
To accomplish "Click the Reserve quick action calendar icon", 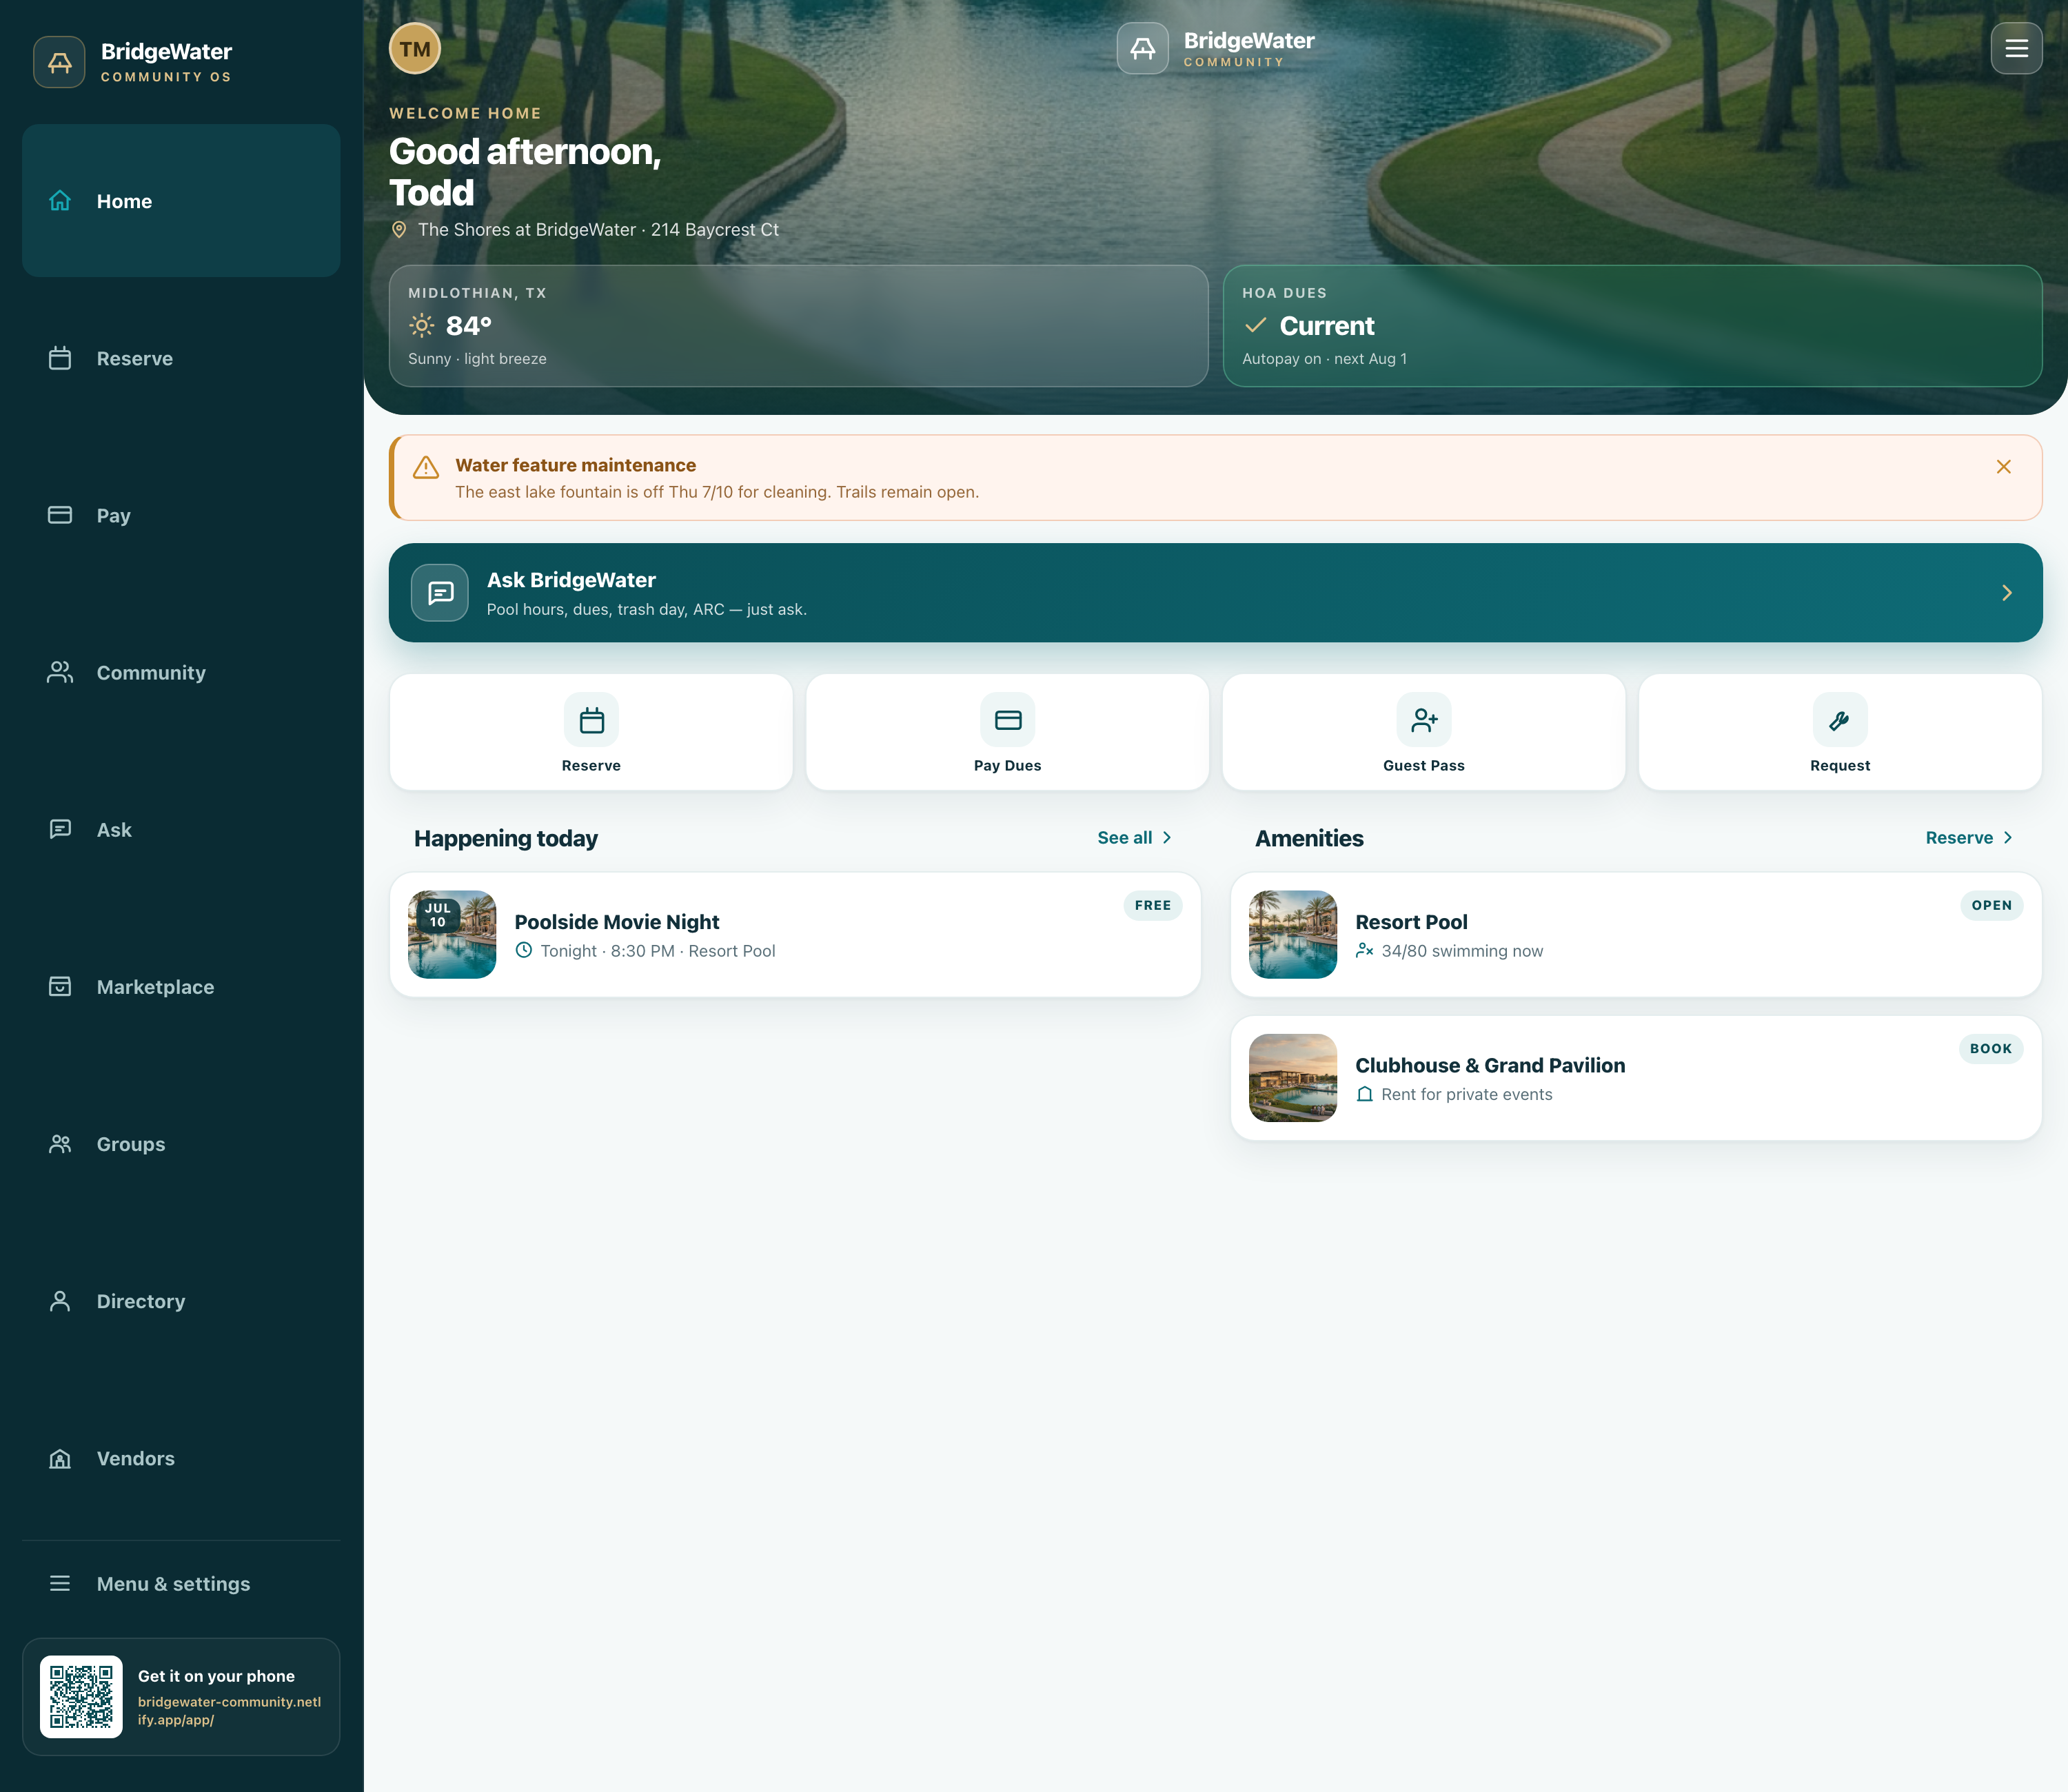I will [591, 720].
